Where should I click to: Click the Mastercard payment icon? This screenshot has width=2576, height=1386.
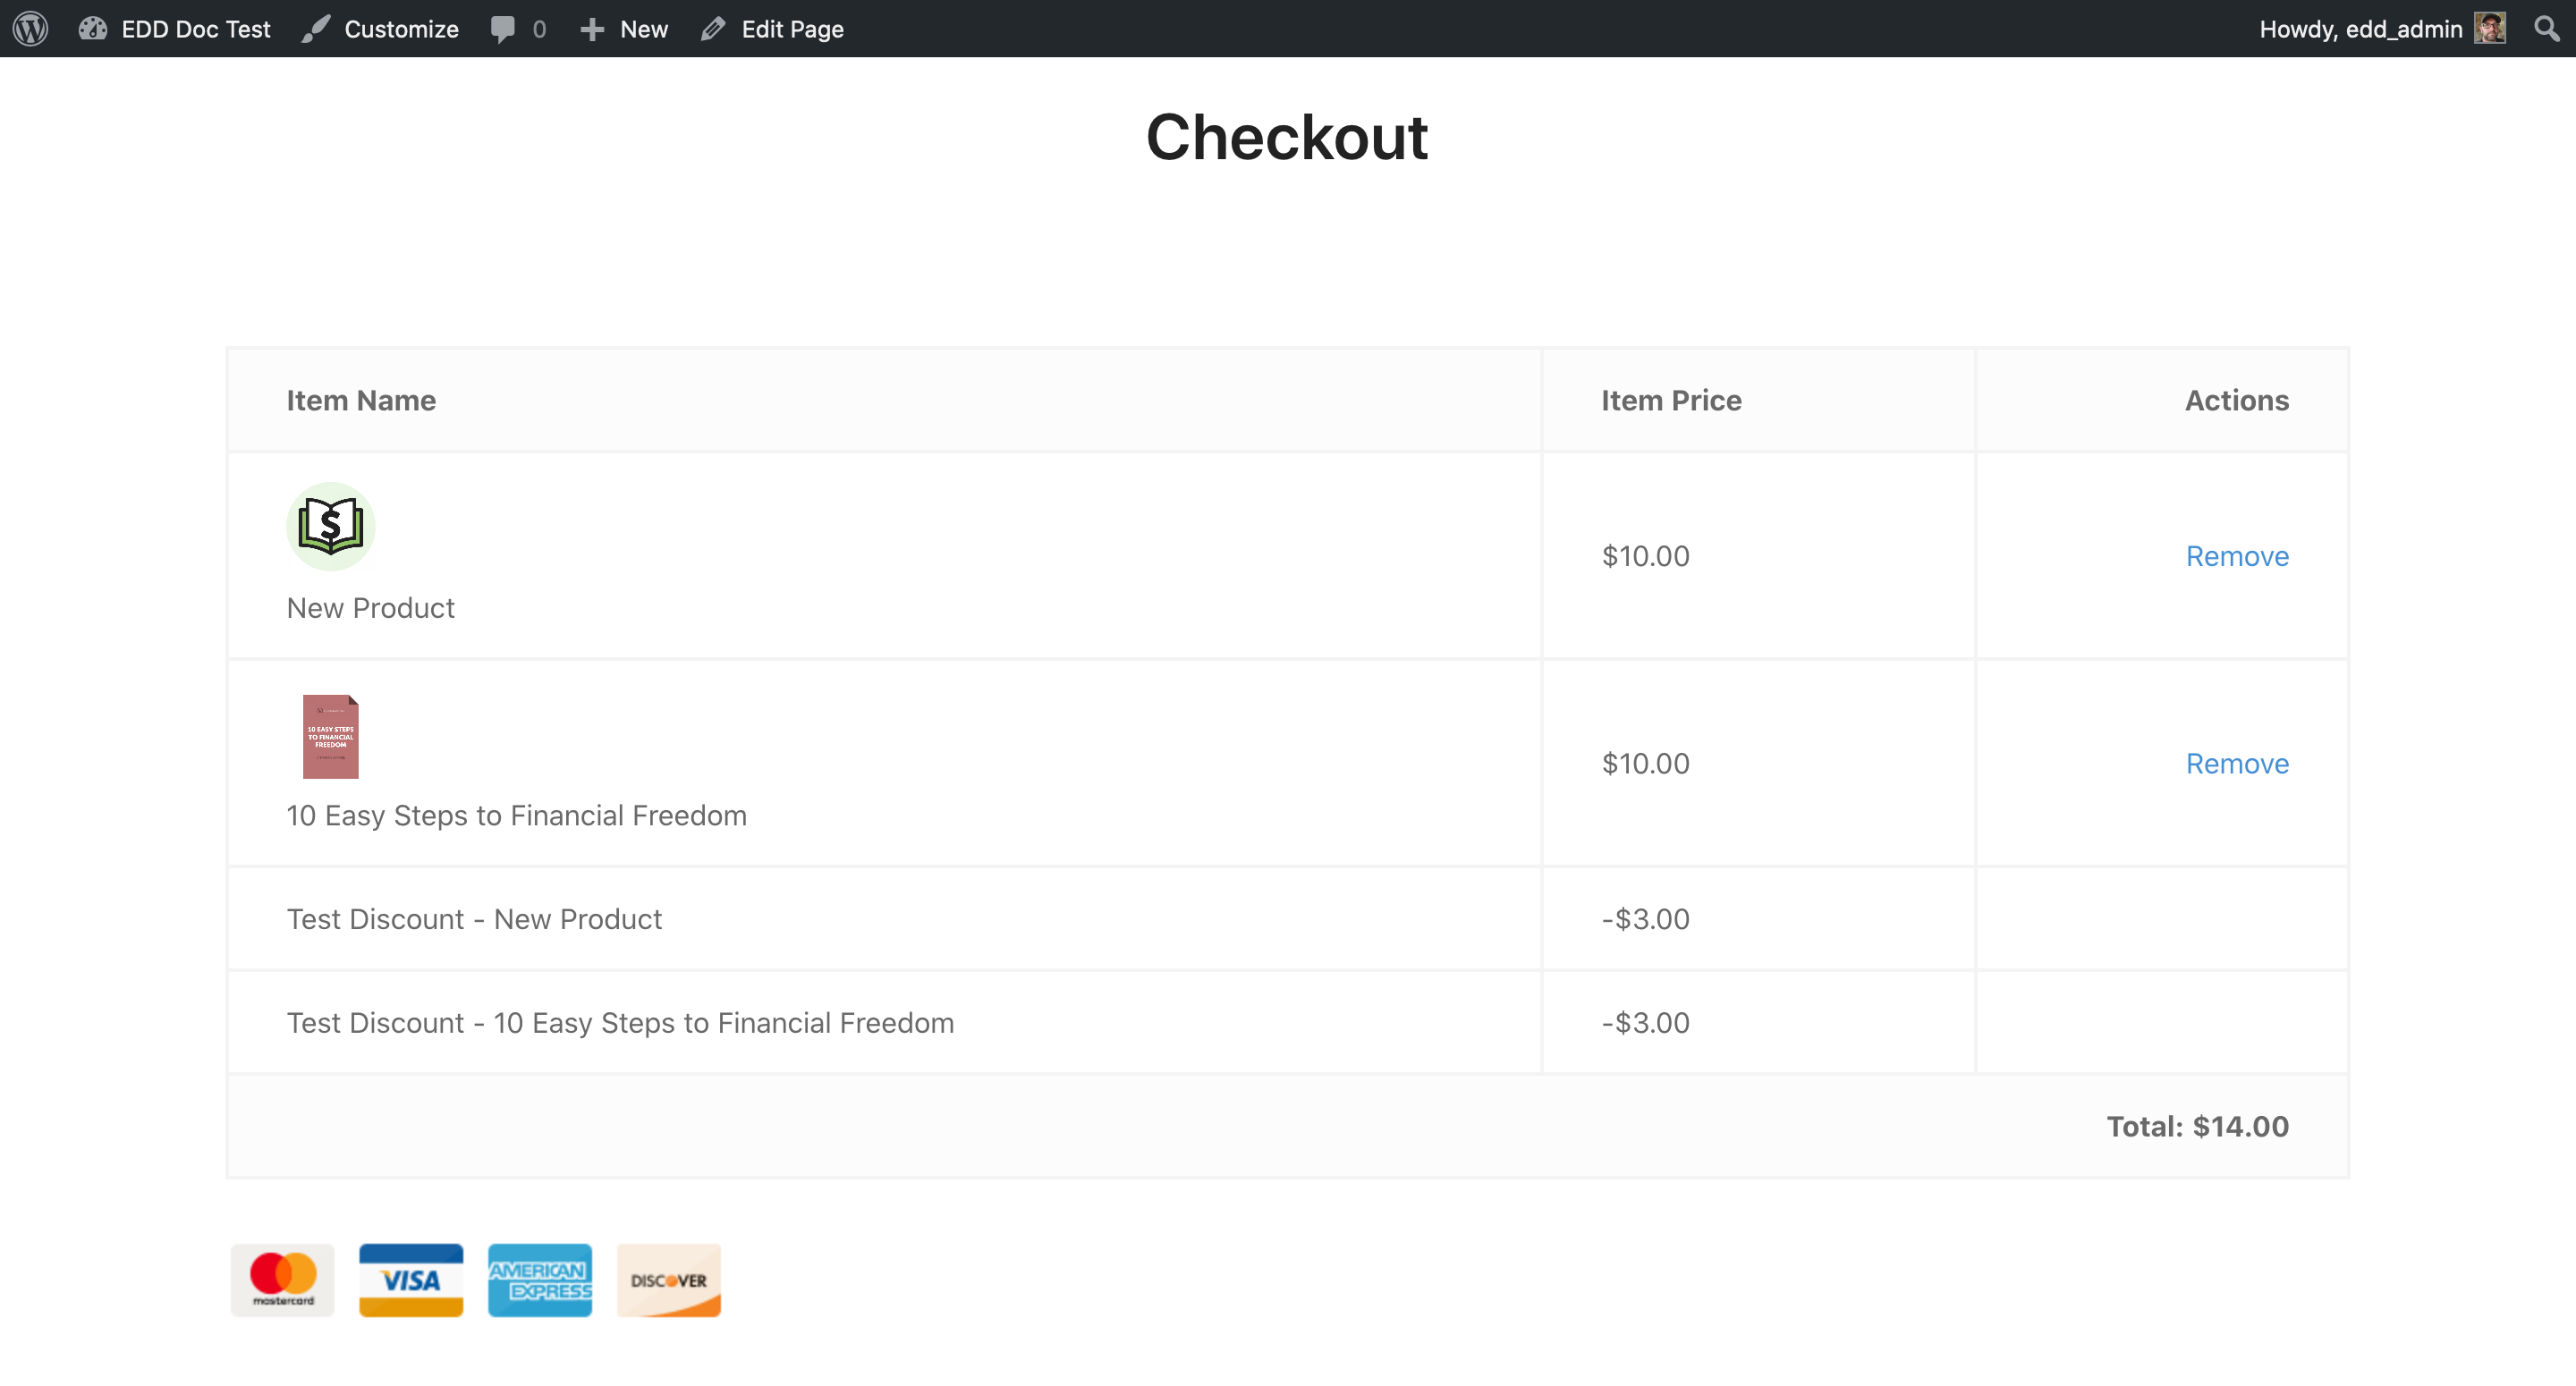[x=283, y=1280]
